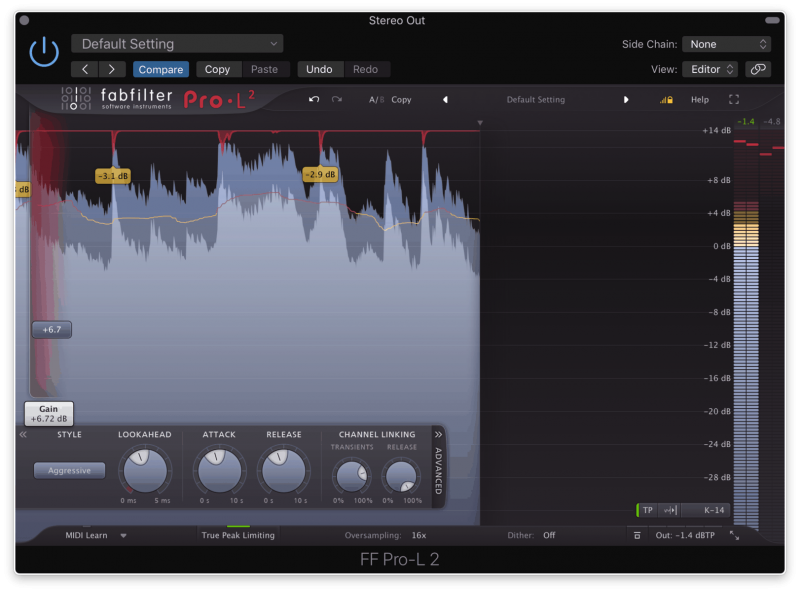Click the +6.7 gain slider handle
The width and height of the screenshot is (800, 592).
52,330
